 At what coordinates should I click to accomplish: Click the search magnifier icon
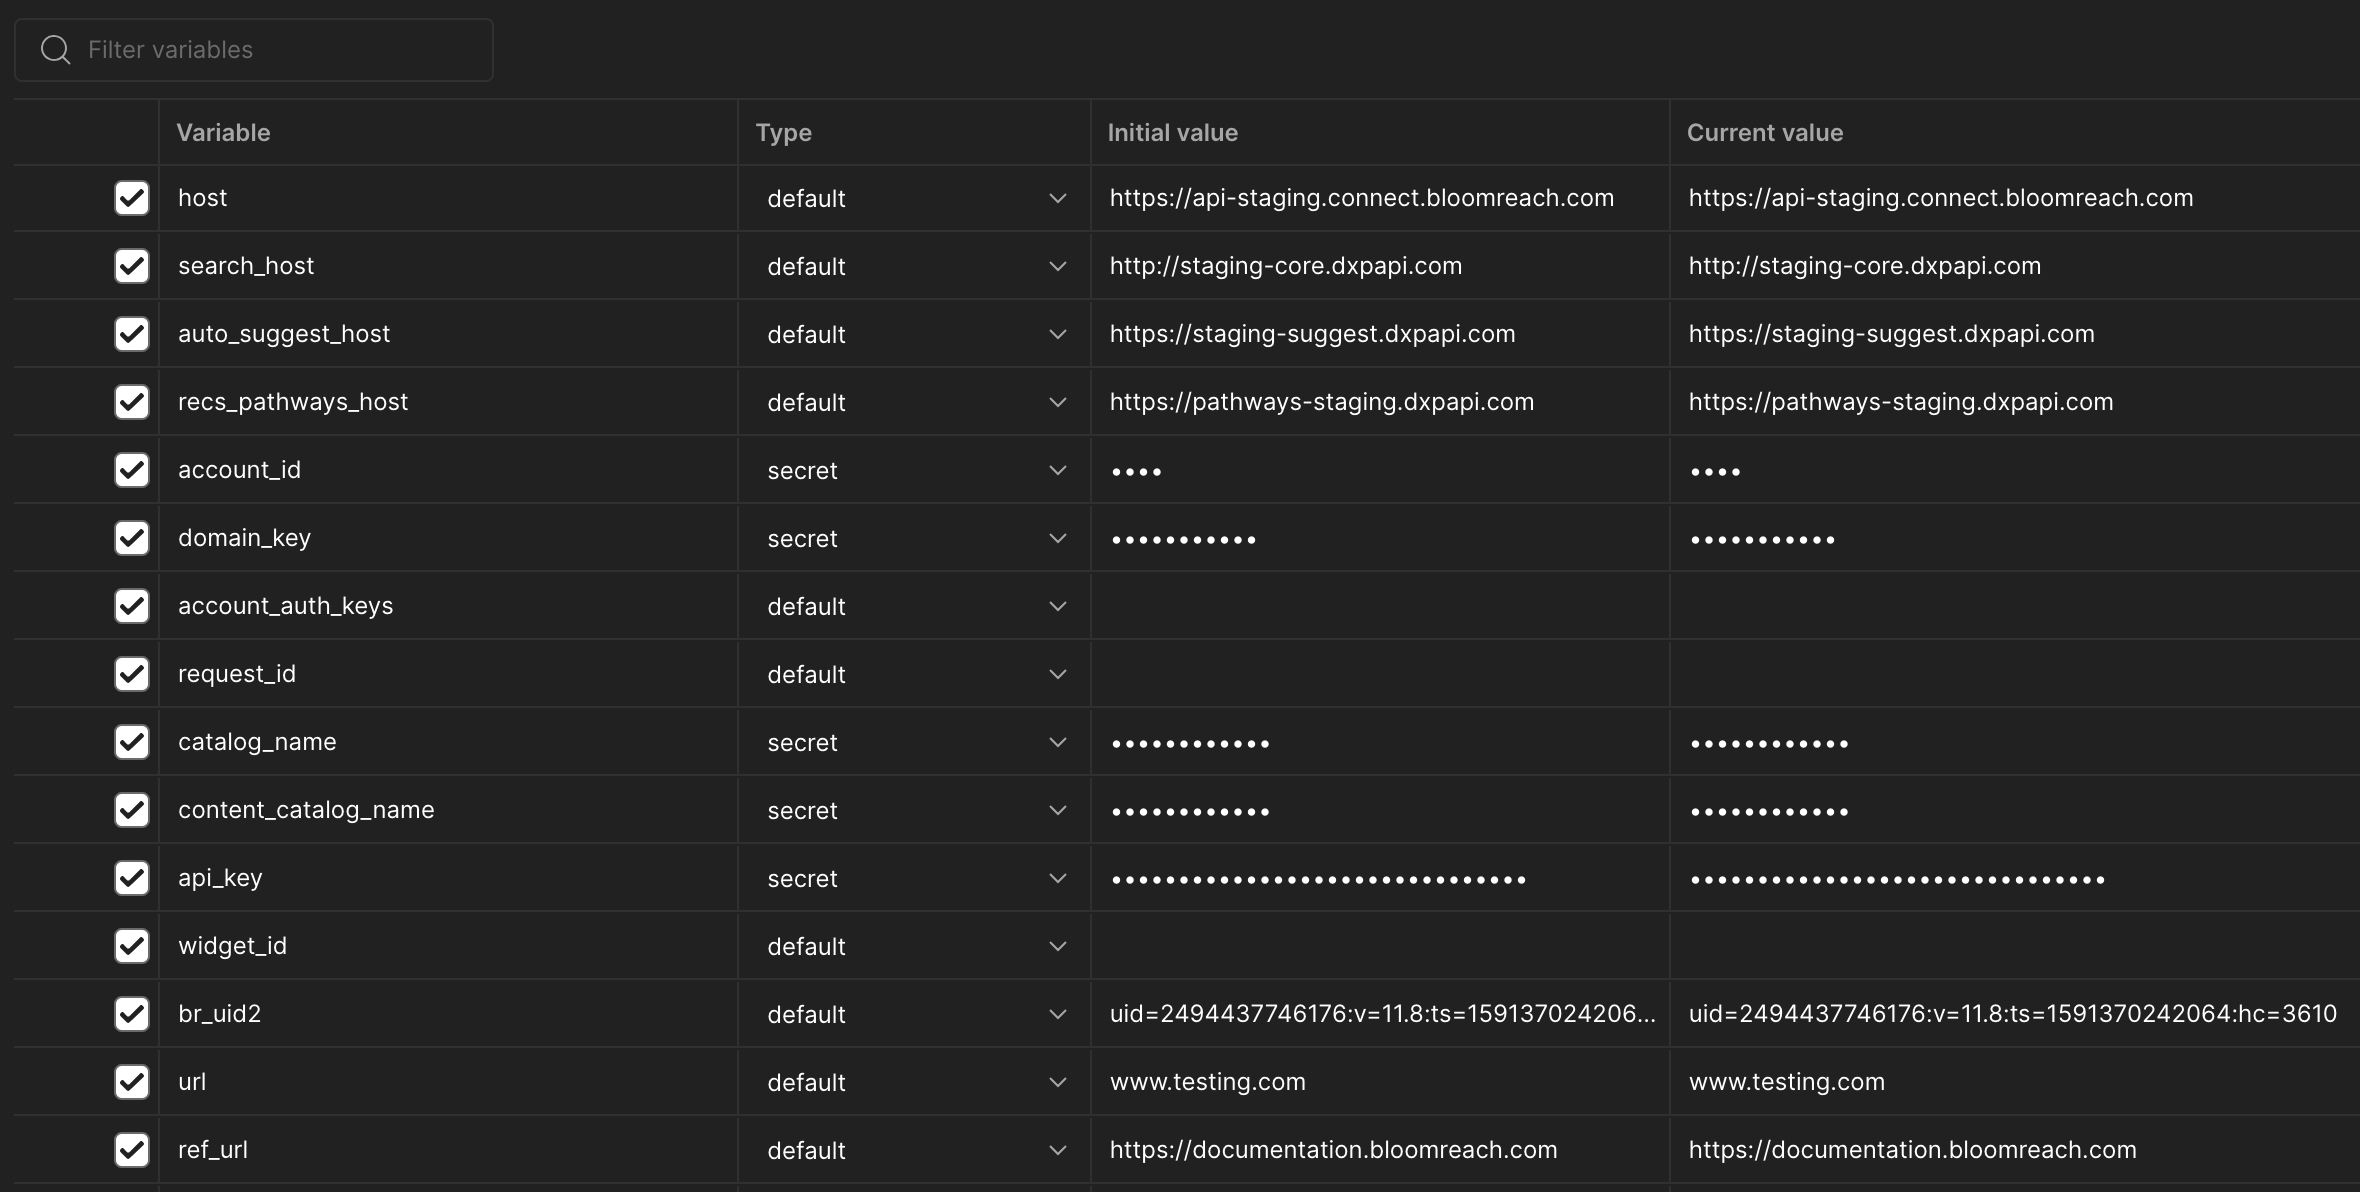coord(55,50)
